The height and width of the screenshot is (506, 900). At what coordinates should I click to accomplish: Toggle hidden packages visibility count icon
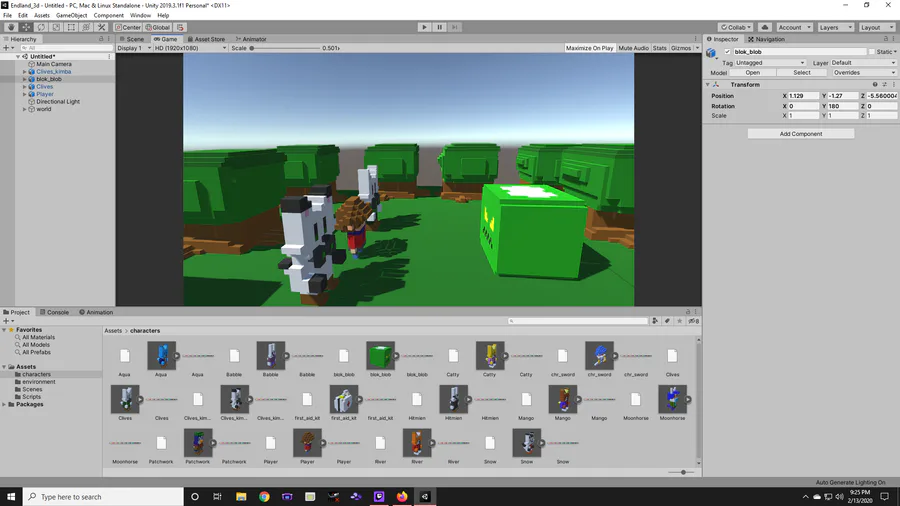point(693,321)
